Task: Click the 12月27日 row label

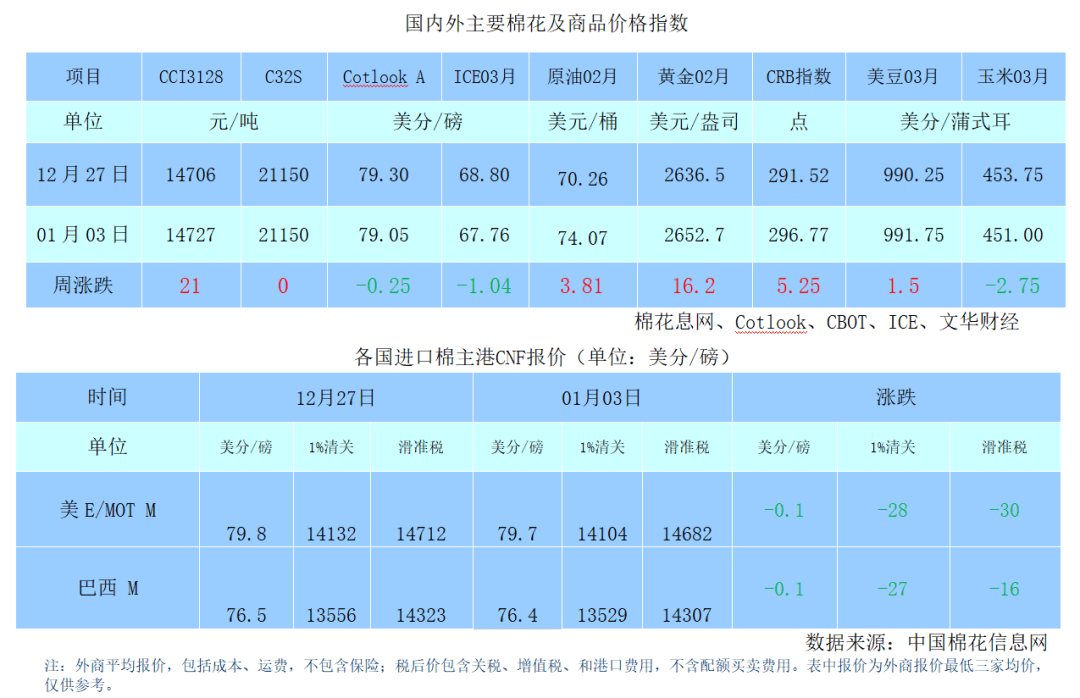Action: (84, 174)
